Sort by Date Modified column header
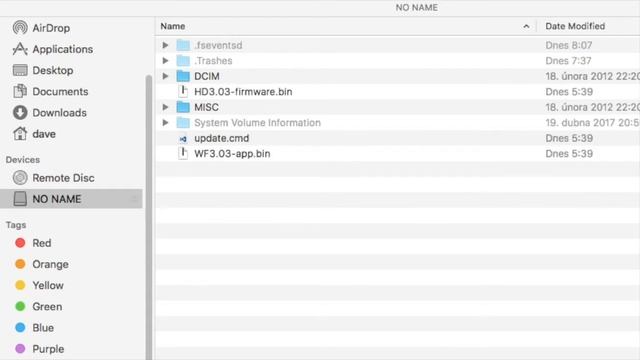Image resolution: width=640 pixels, height=360 pixels. pyautogui.click(x=575, y=26)
